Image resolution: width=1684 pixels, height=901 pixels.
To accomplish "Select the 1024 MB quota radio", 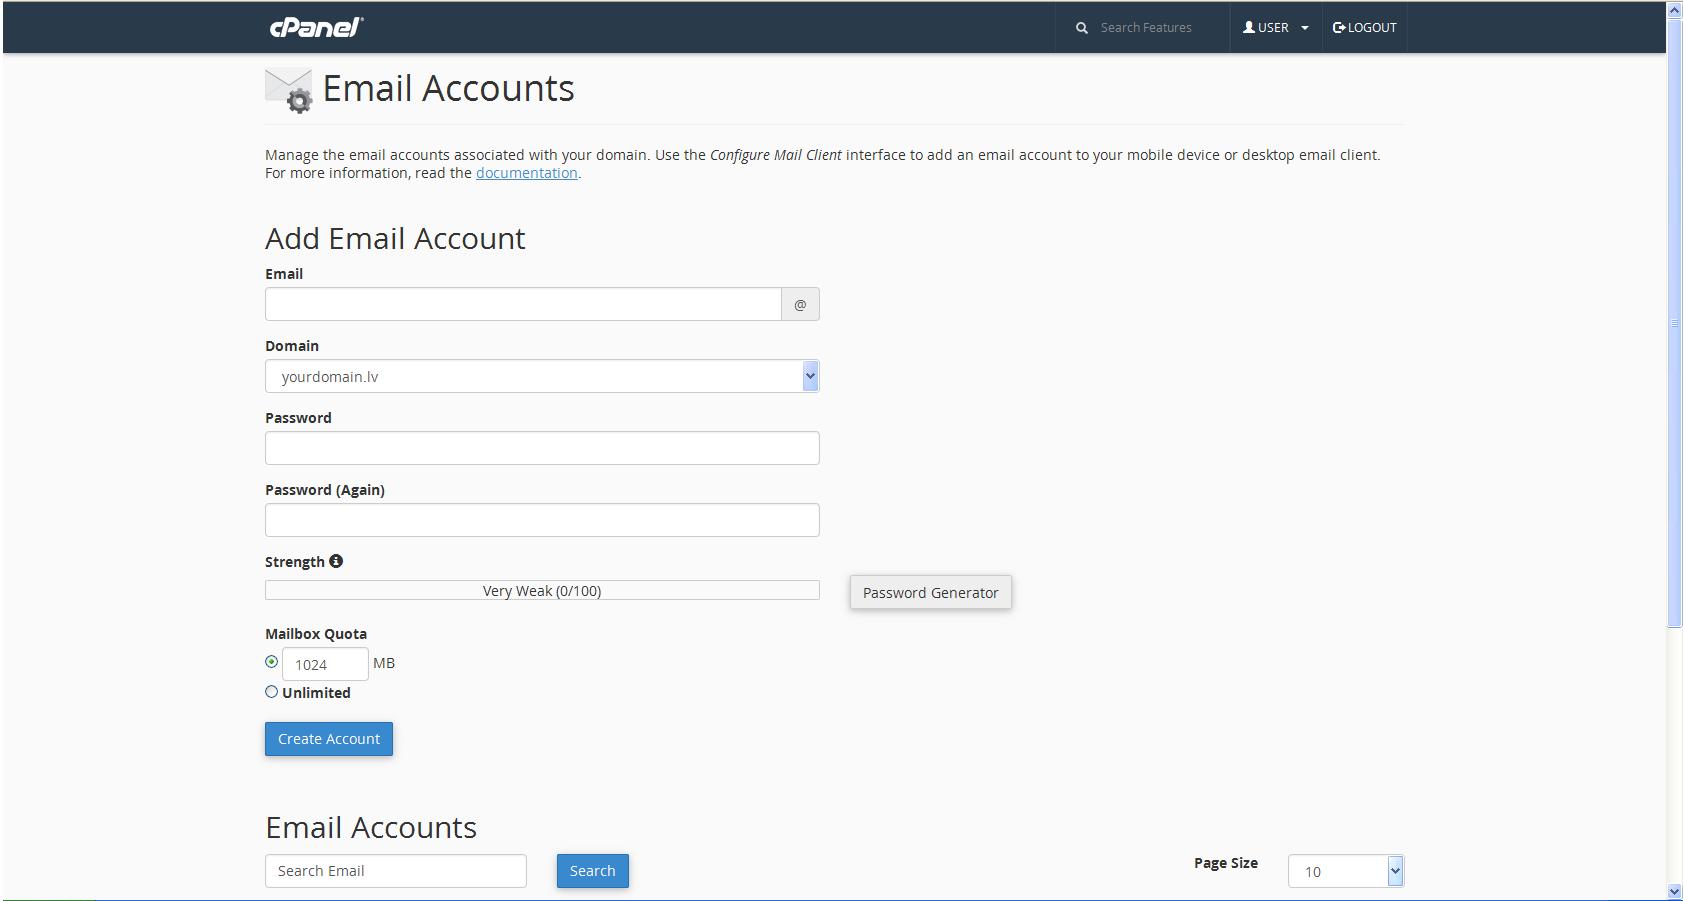I will [271, 662].
